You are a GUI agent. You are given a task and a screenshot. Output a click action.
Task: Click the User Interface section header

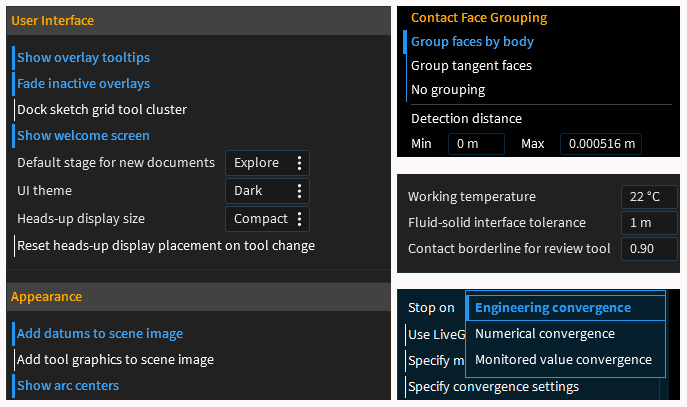coord(198,21)
